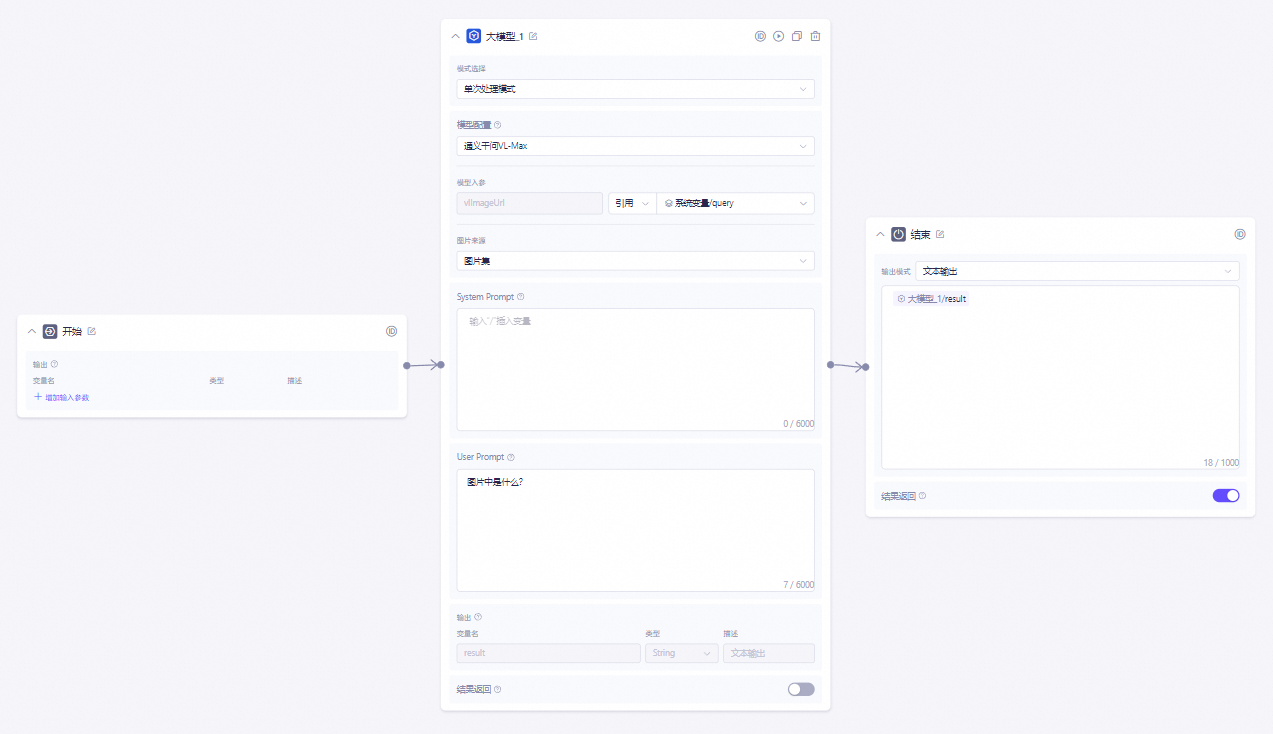Click the result variable name field

pyautogui.click(x=548, y=653)
